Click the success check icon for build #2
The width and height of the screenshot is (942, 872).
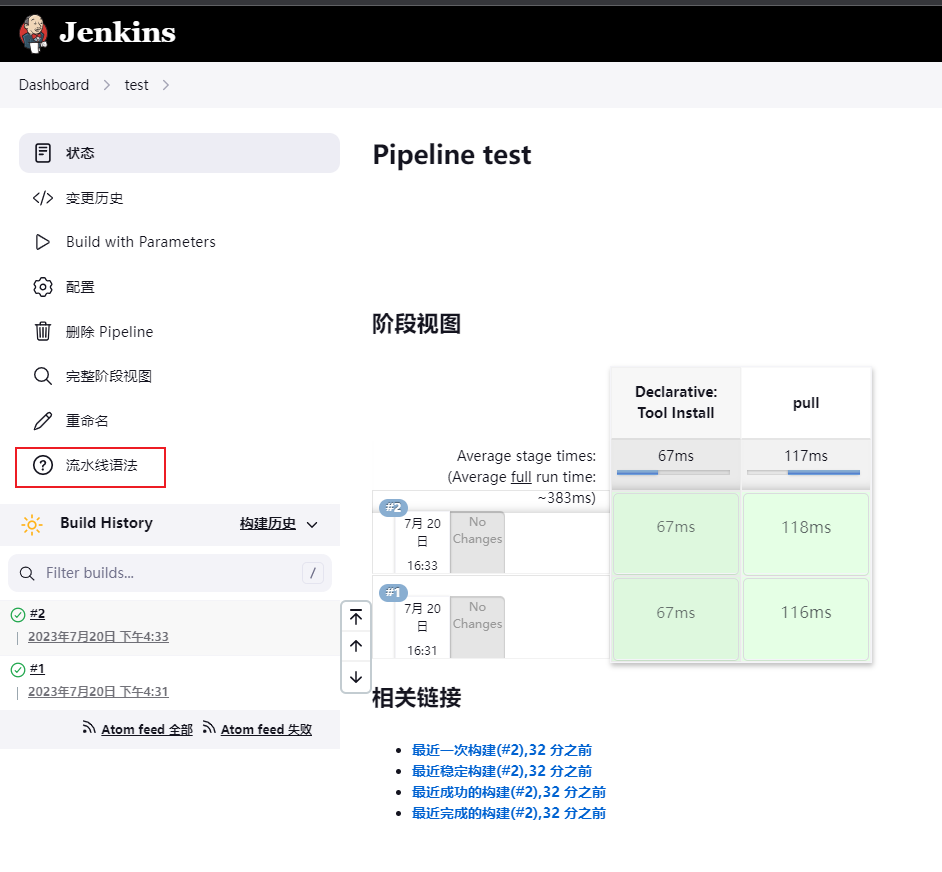point(18,614)
